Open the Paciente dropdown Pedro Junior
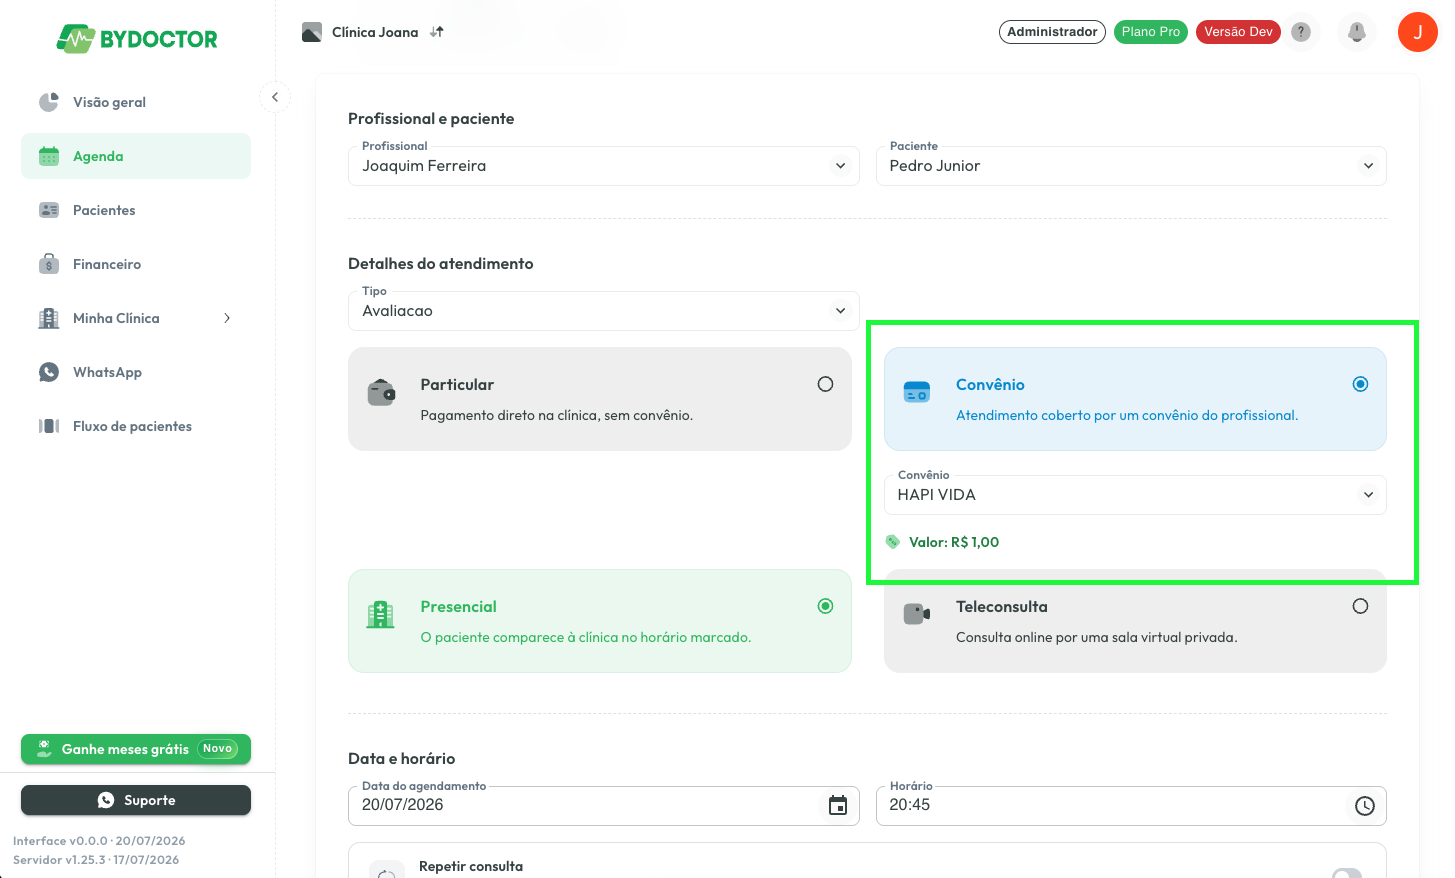Viewport: 1455px width, 878px height. click(1131, 166)
